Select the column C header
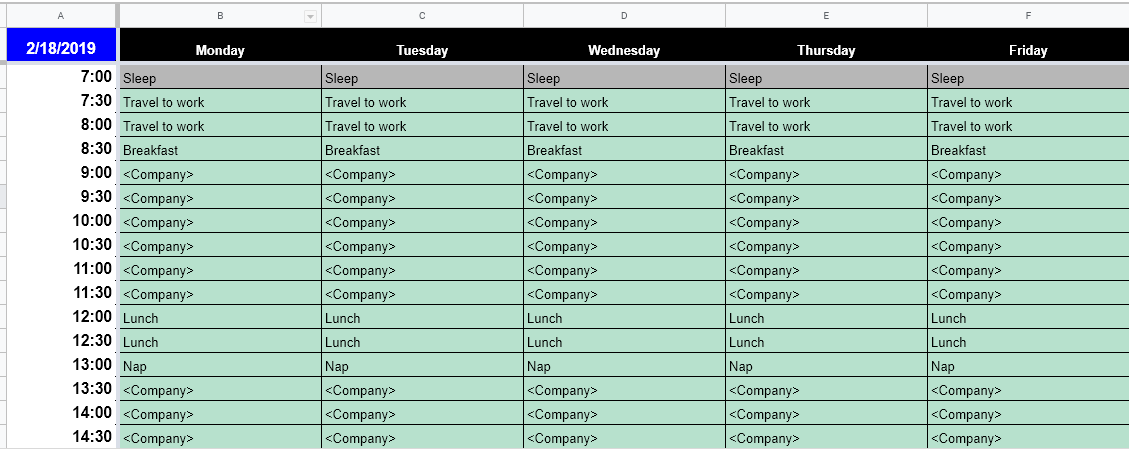This screenshot has width=1129, height=449. click(x=422, y=16)
